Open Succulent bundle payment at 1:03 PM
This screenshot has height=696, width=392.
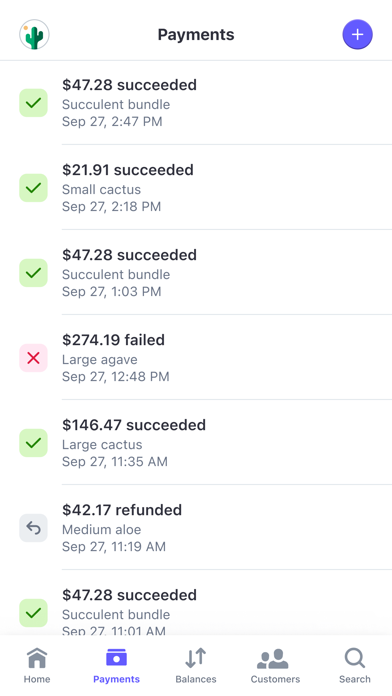pos(196,273)
